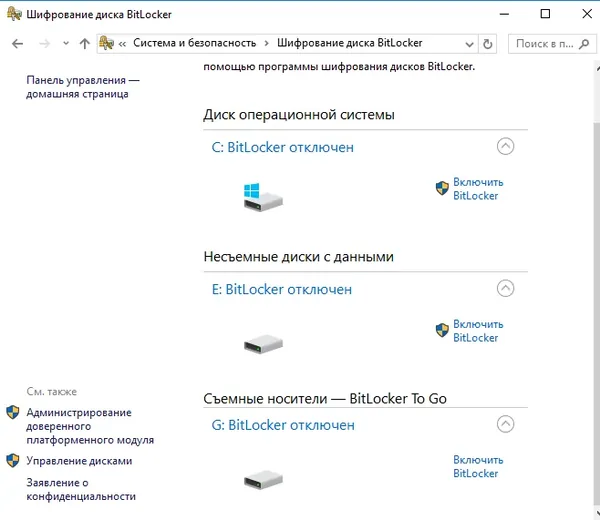Image resolution: width=600 pixels, height=520 pixels.
Task: Go up one level with up arrow
Action: coord(84,44)
